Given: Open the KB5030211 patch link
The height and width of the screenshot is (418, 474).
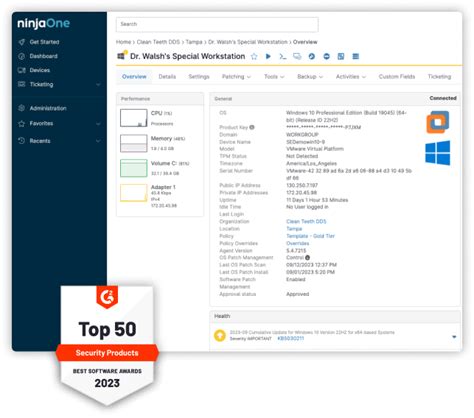Looking at the screenshot, I should coord(290,338).
